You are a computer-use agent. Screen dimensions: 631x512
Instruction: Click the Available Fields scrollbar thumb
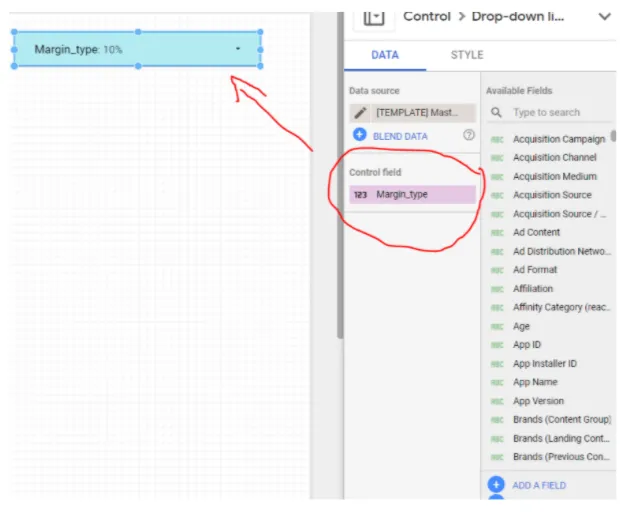pos(613,136)
